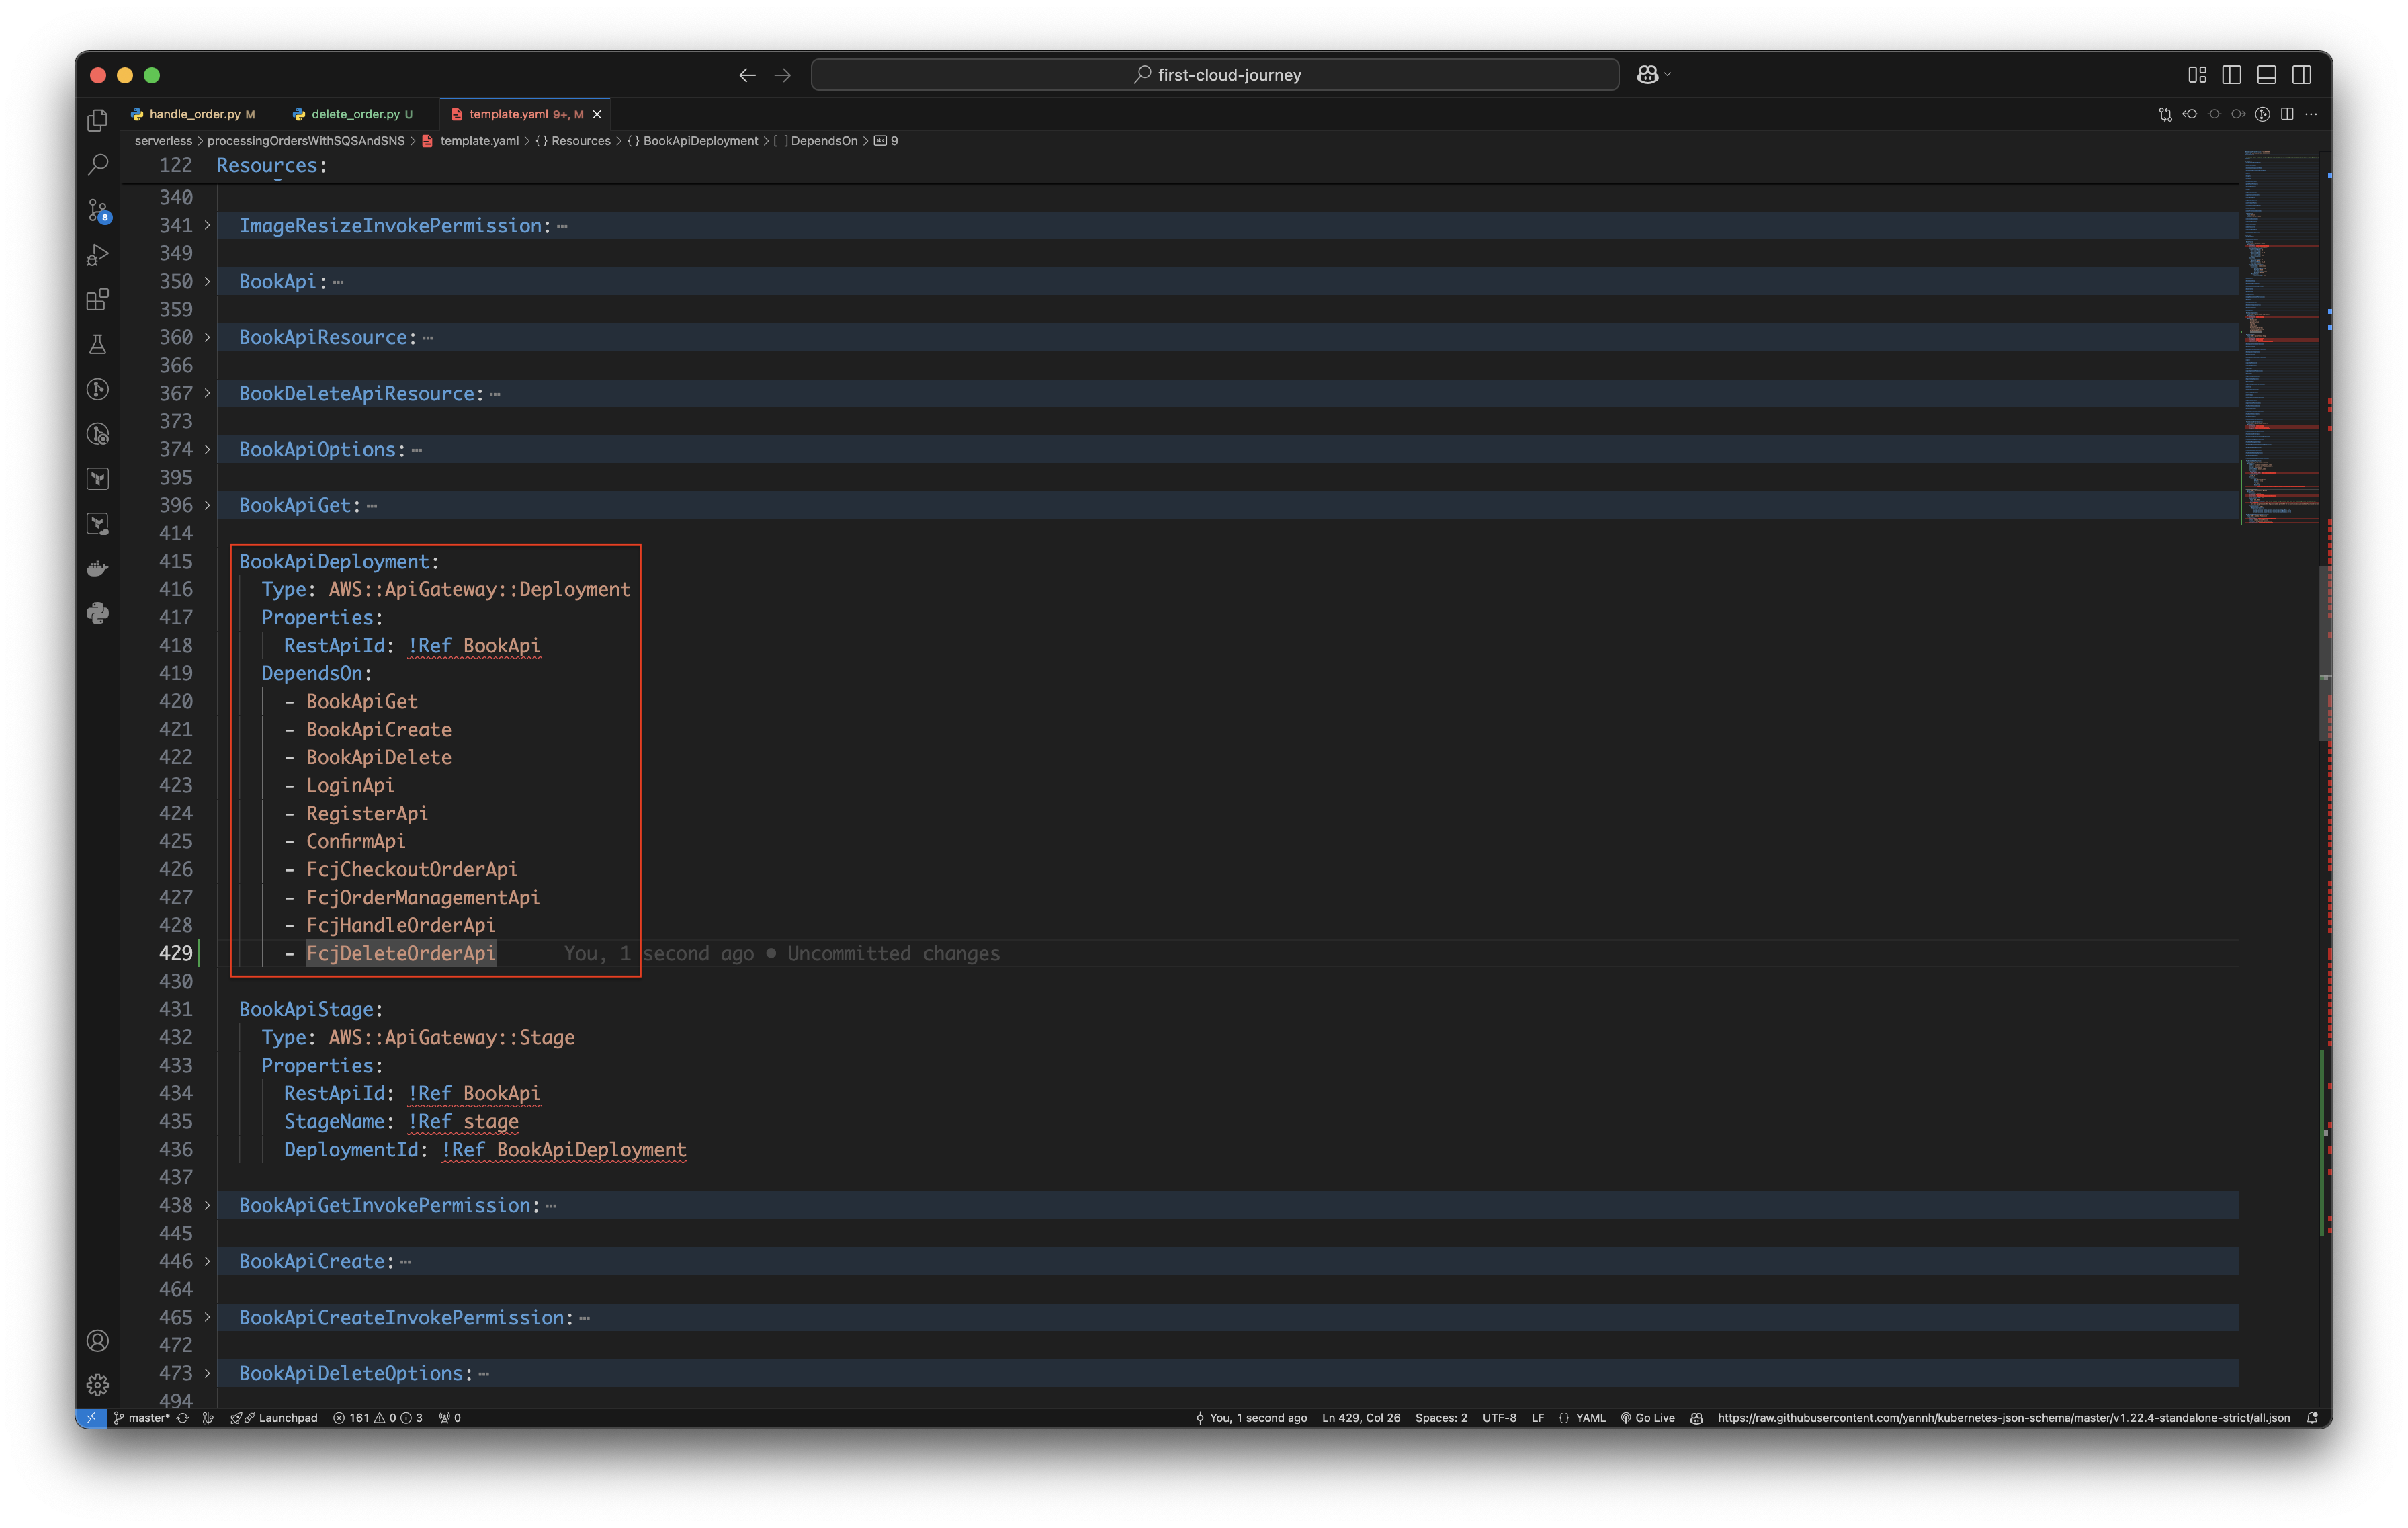Change YAML language mode in status bar
Viewport: 2408px width, 1528px height.
tap(1590, 1418)
